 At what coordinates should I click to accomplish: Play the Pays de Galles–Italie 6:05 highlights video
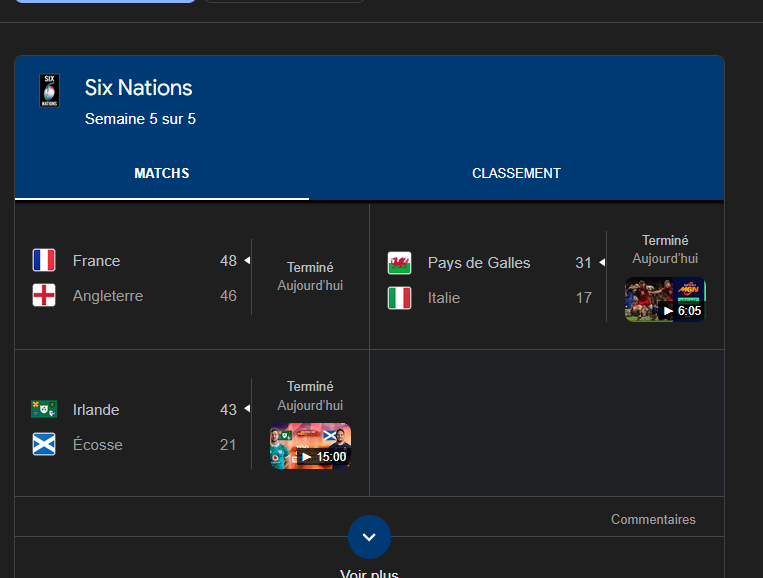pos(665,300)
